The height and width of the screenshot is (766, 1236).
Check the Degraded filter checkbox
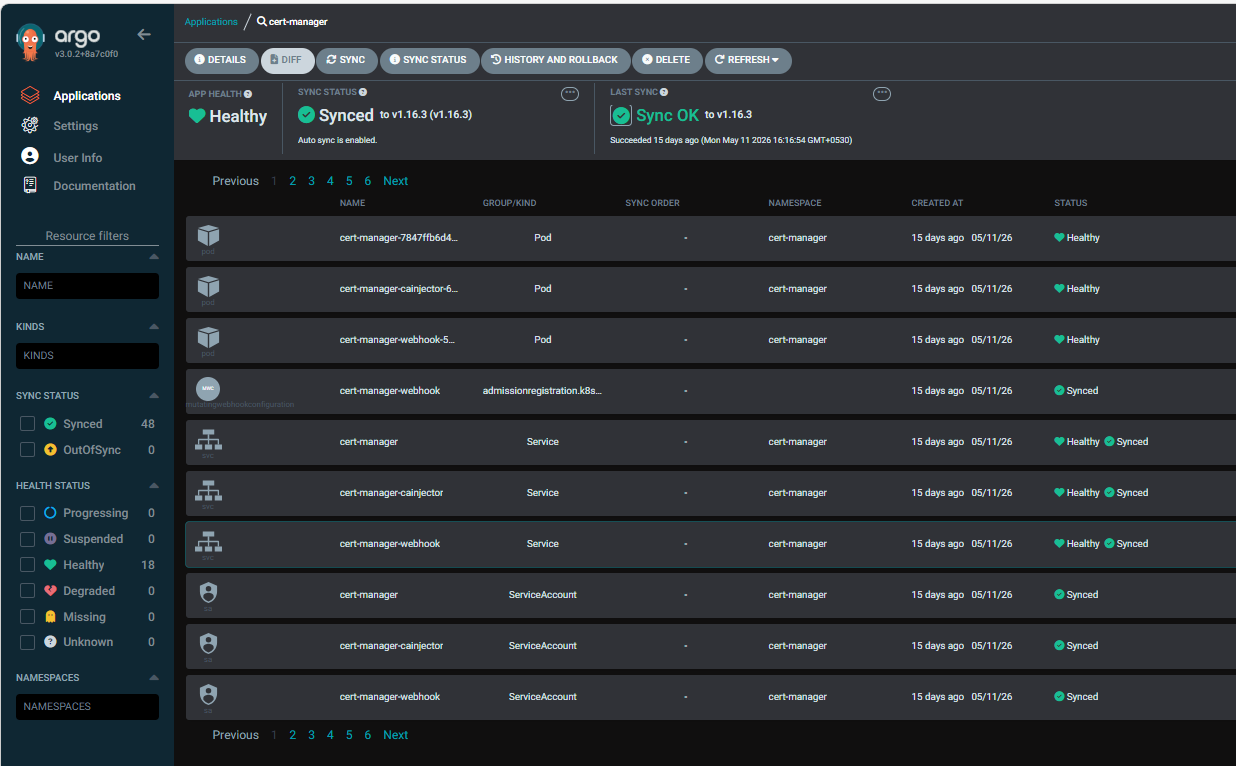pyautogui.click(x=27, y=591)
